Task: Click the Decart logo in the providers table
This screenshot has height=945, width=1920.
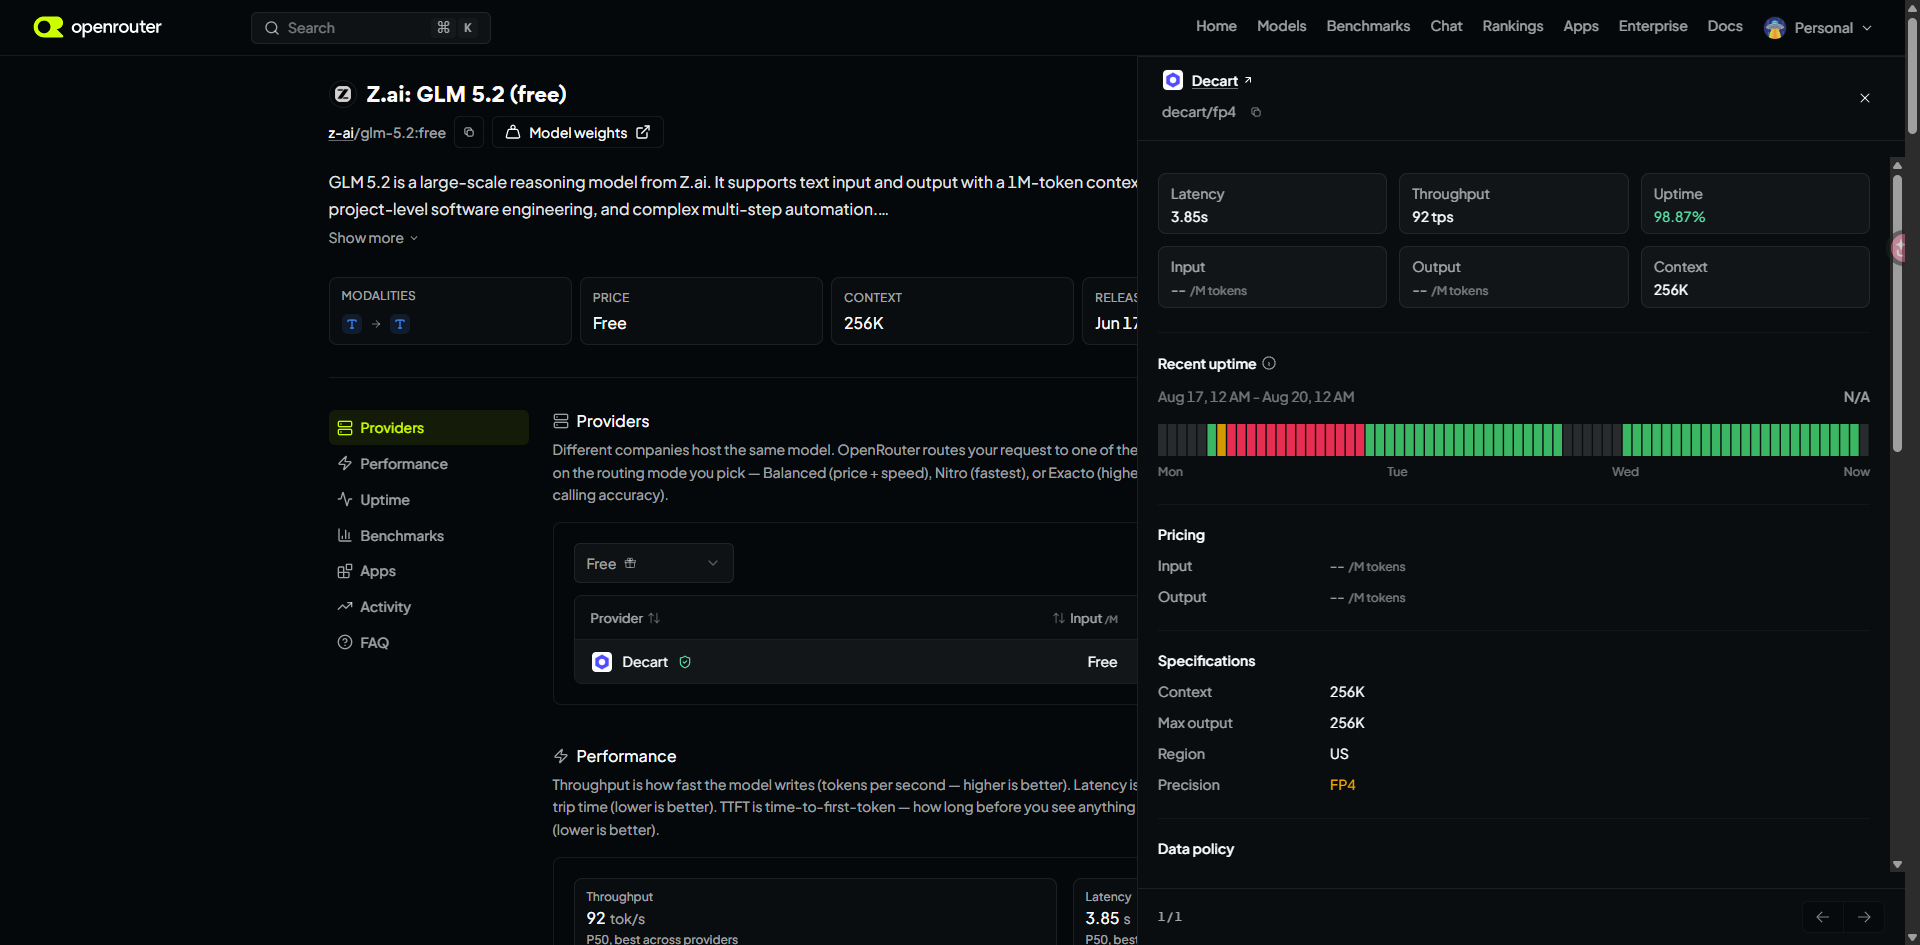Action: (602, 662)
